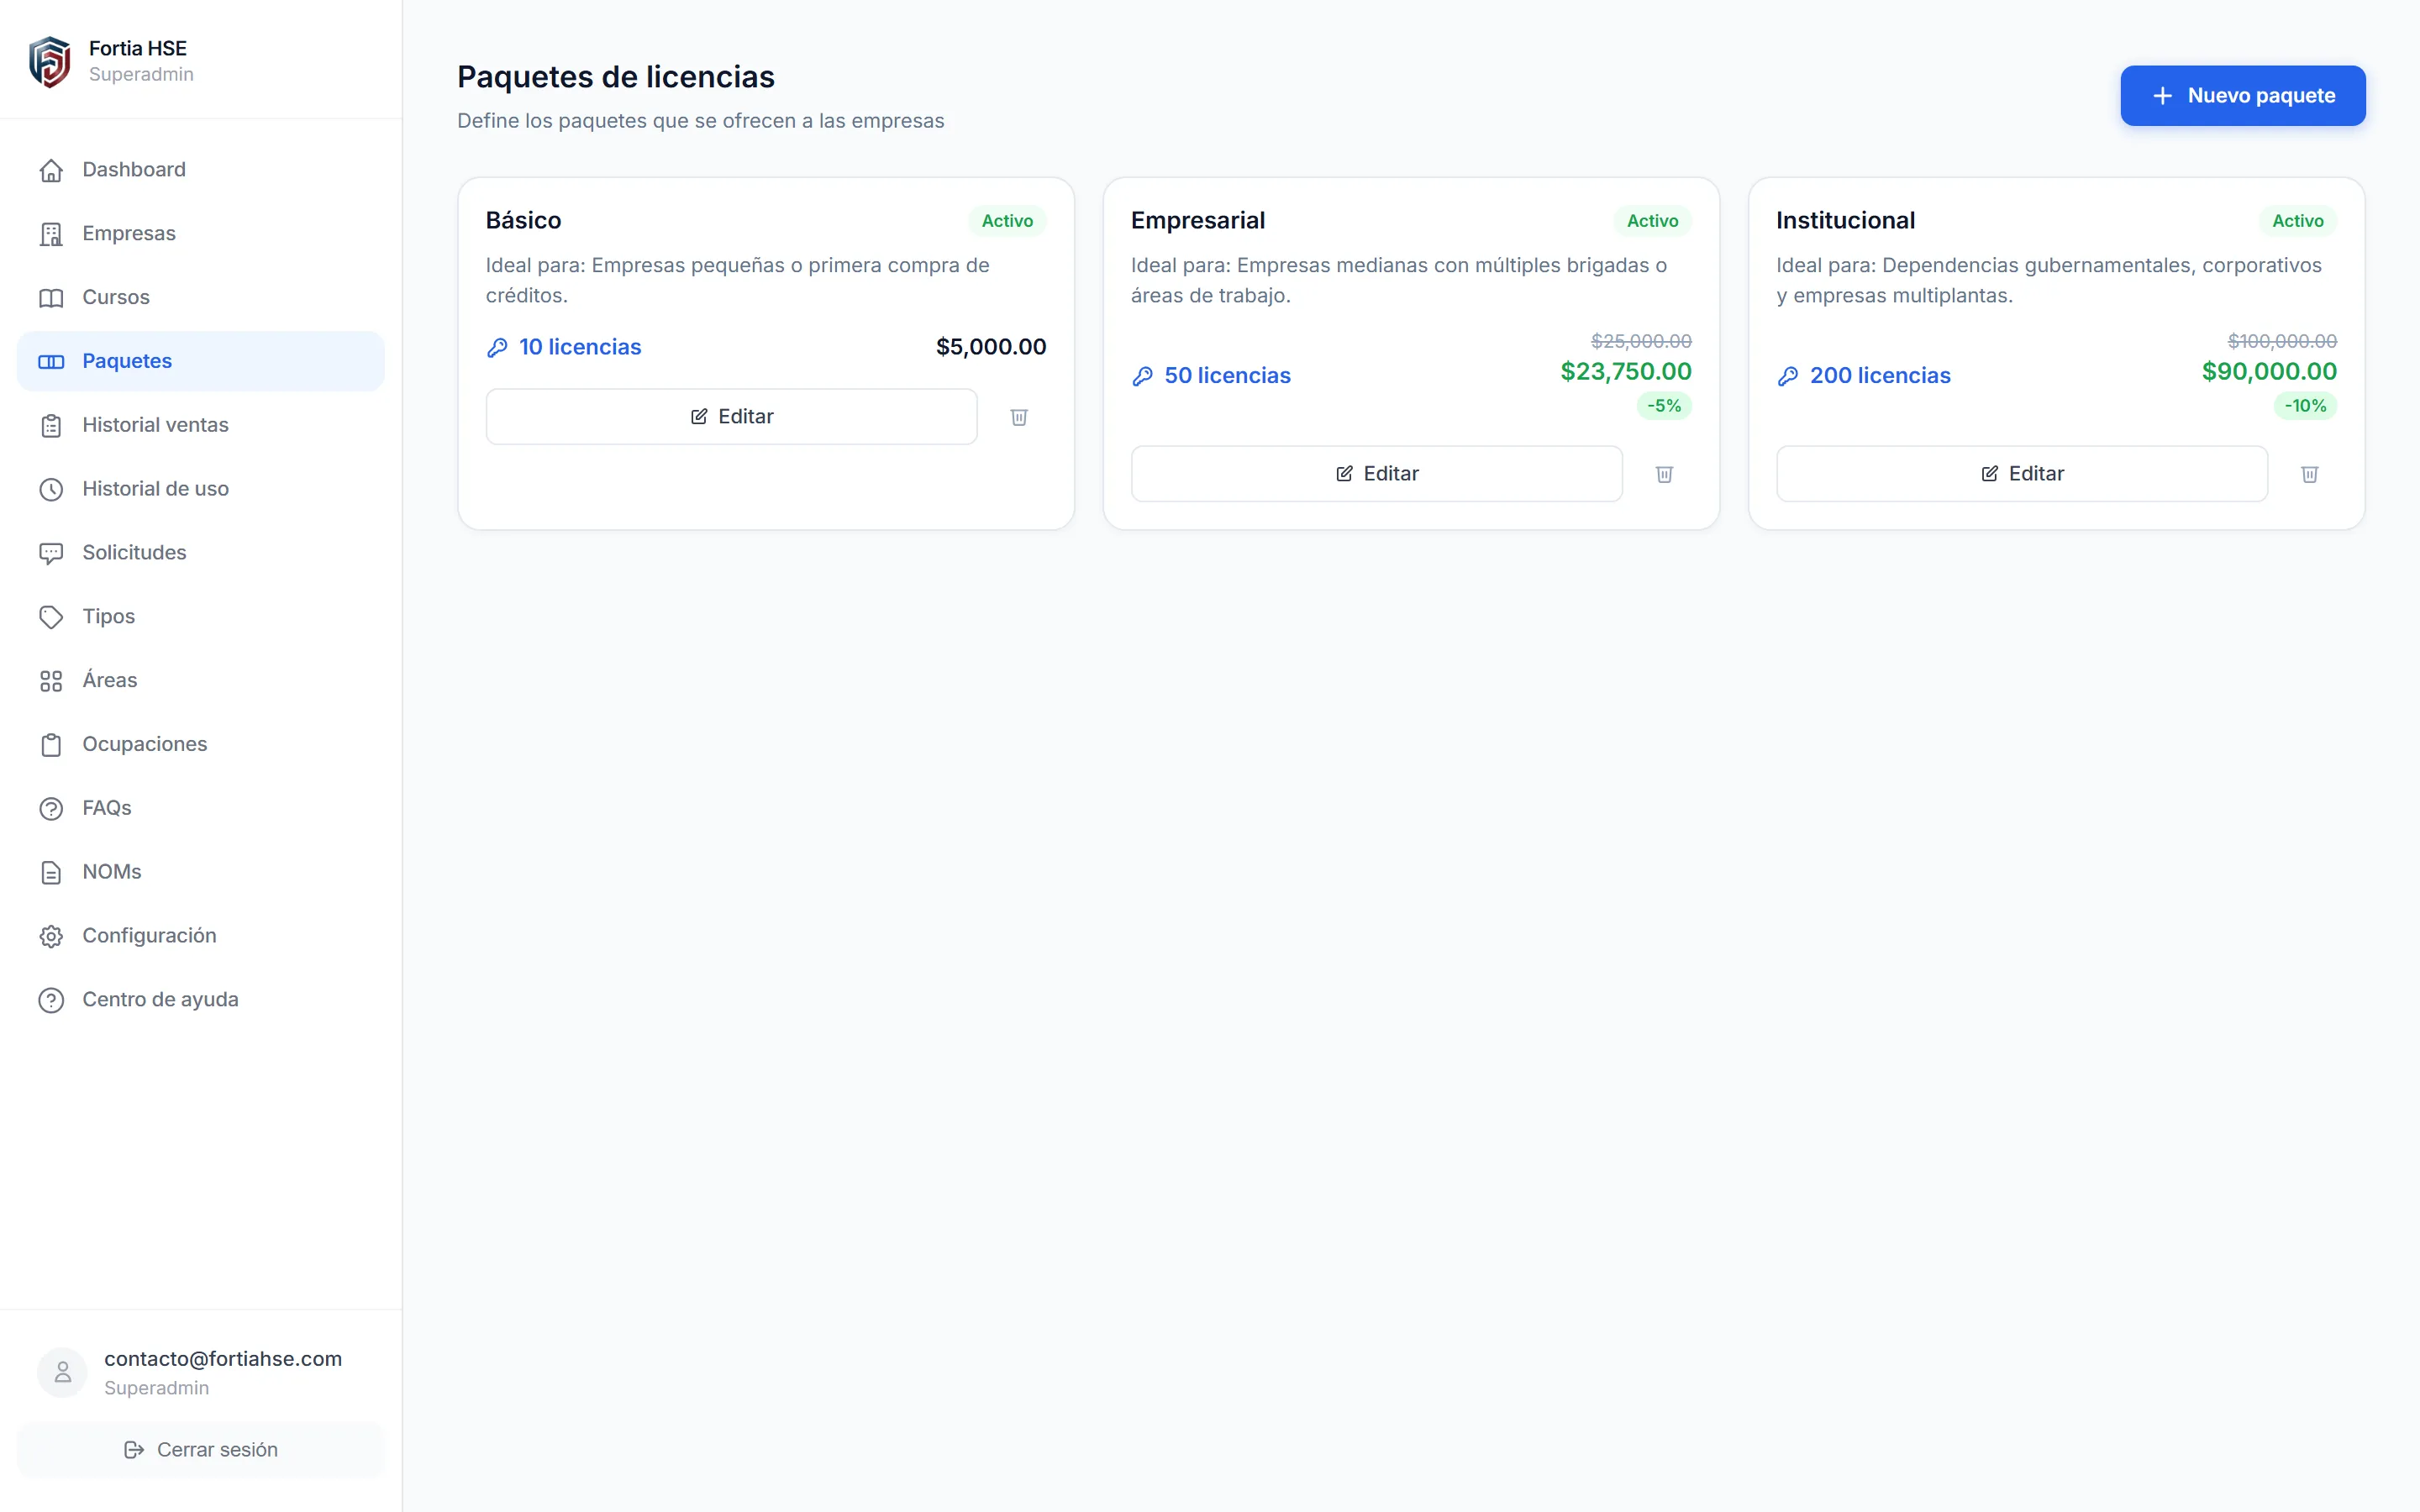Screen dimensions: 2420x1512
Task: Click the -5% discount badge
Action: click(1664, 406)
